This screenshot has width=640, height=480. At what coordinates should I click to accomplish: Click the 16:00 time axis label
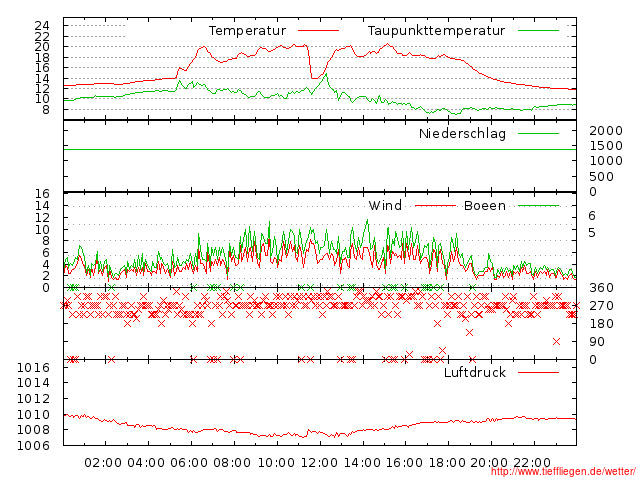[404, 463]
